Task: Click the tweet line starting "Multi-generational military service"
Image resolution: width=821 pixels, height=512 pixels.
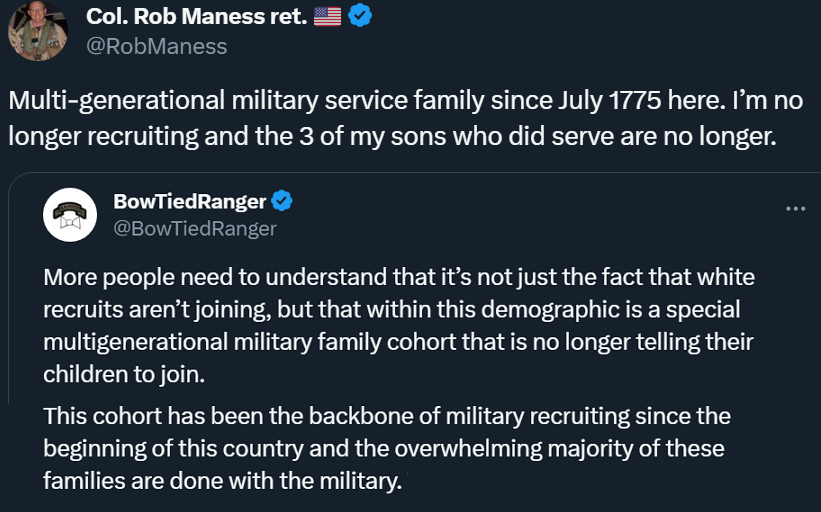Action: click(x=405, y=102)
